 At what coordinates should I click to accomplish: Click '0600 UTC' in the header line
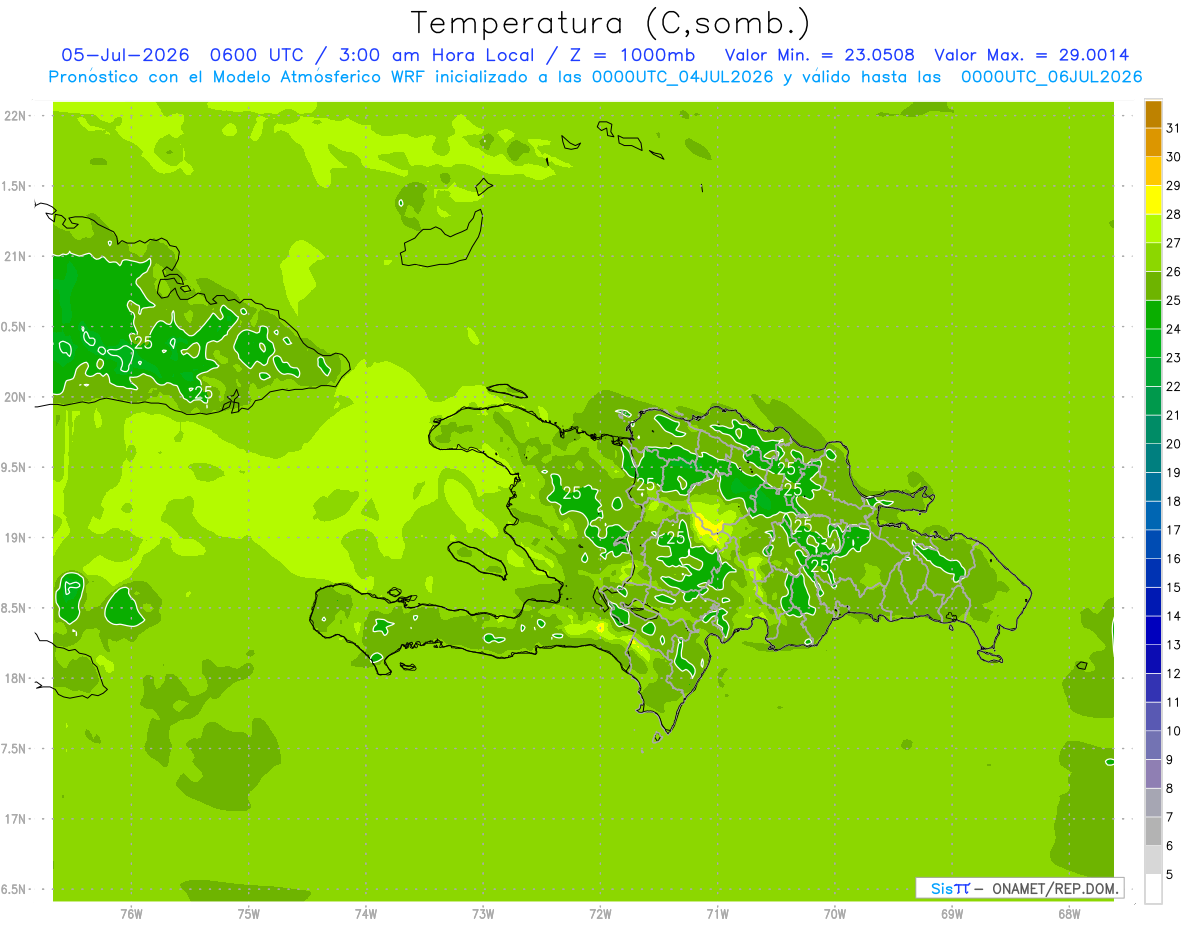257,55
